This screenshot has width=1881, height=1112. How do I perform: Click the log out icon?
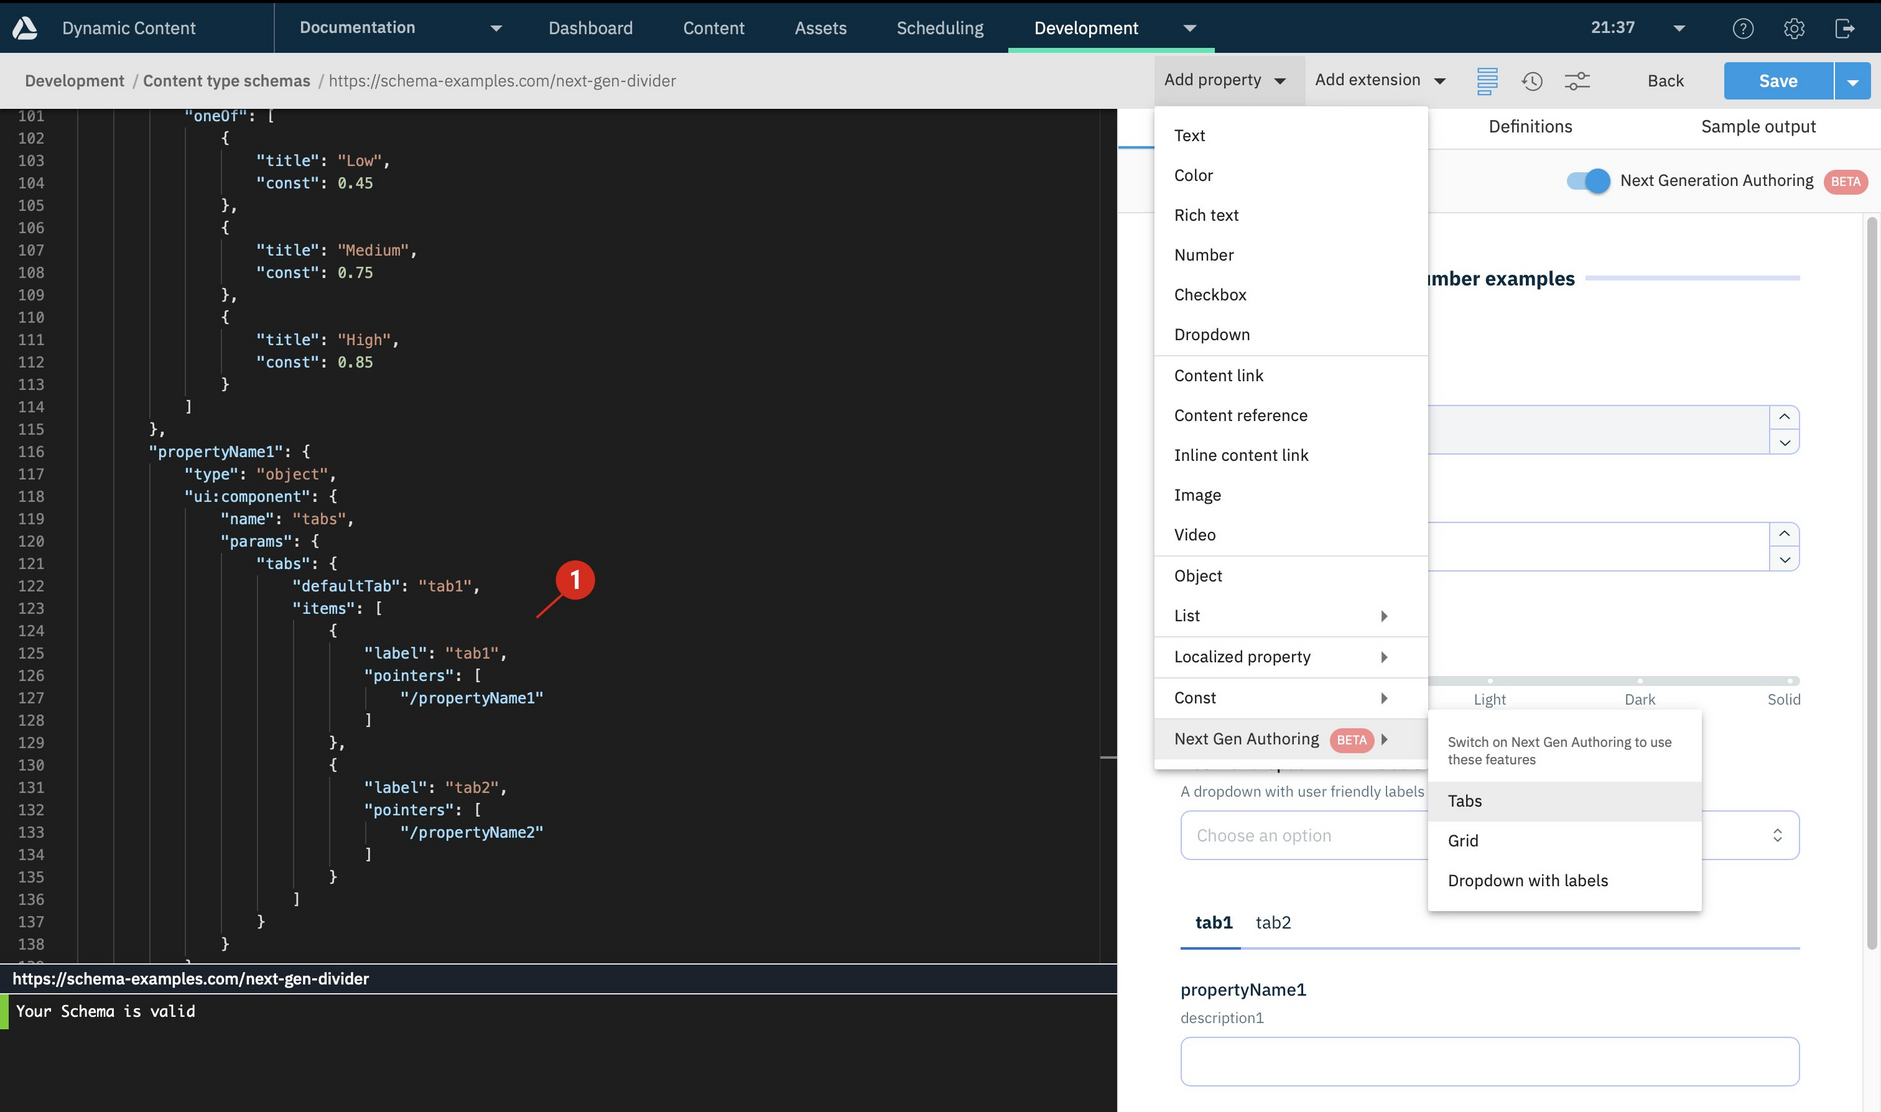(x=1845, y=28)
